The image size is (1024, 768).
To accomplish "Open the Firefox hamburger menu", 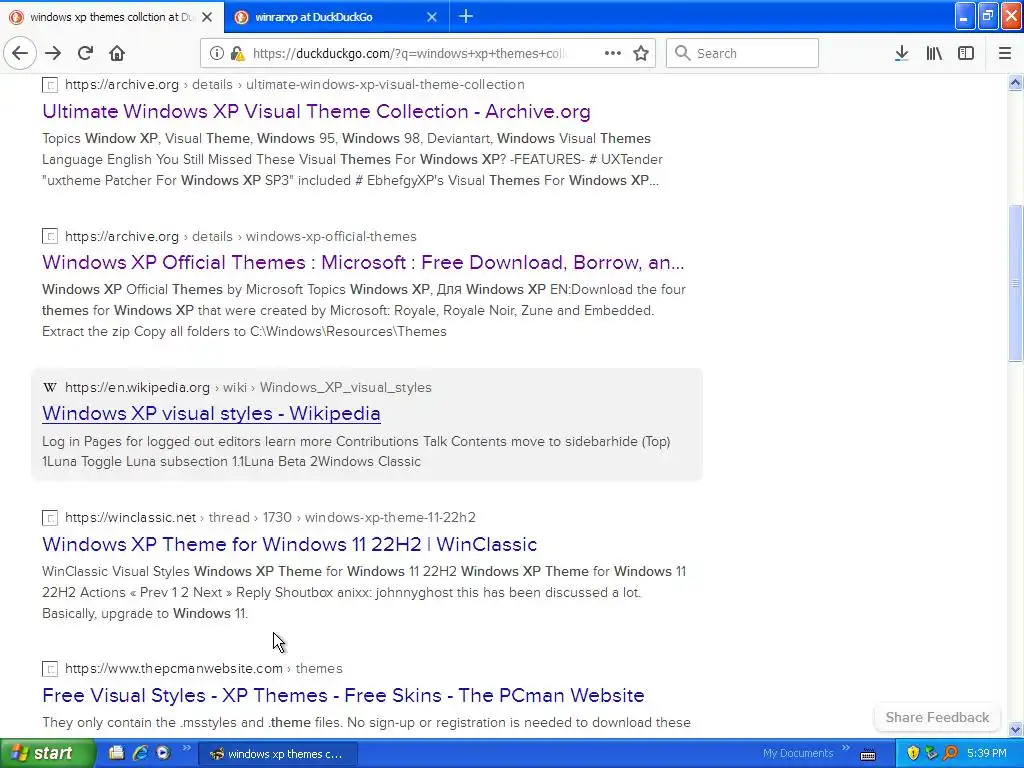I will 1005,54.
